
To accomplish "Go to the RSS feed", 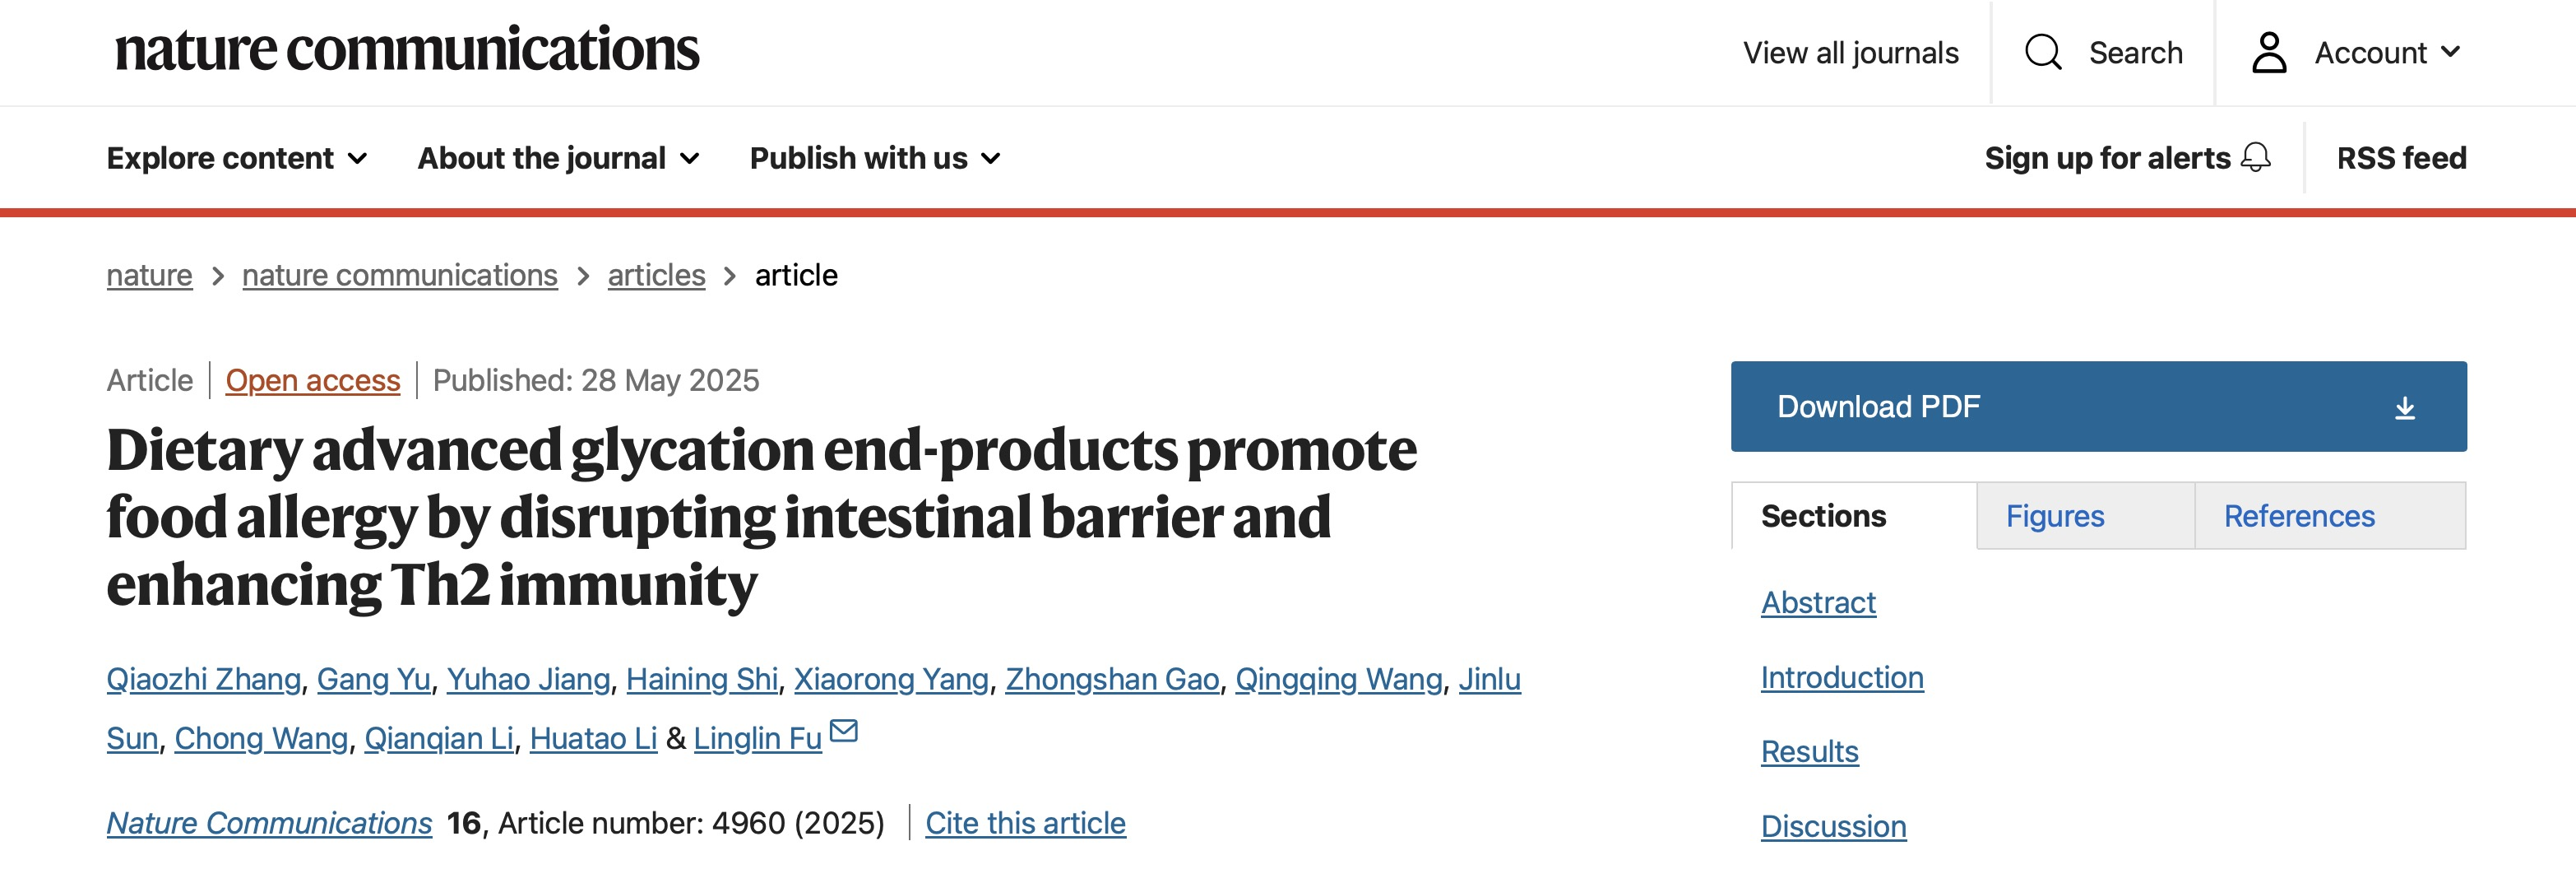I will coord(2401,158).
